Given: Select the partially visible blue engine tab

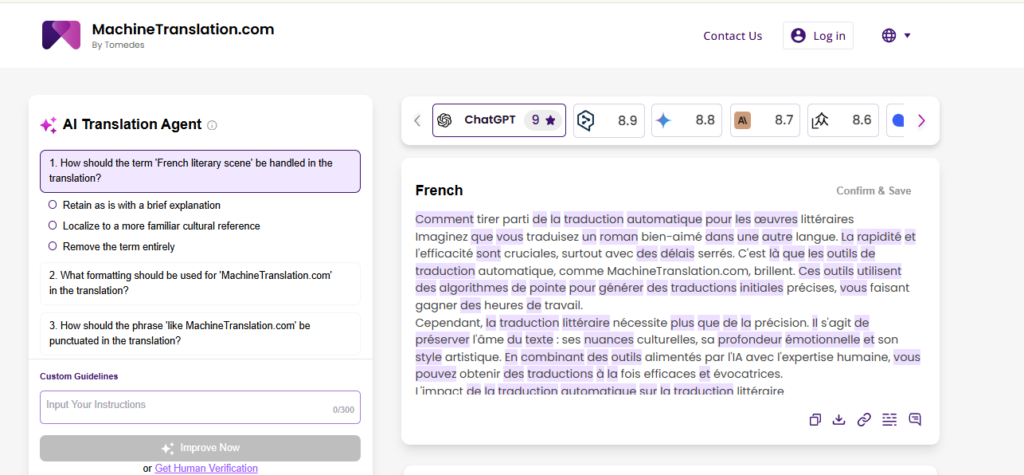Looking at the screenshot, I should click(895, 120).
